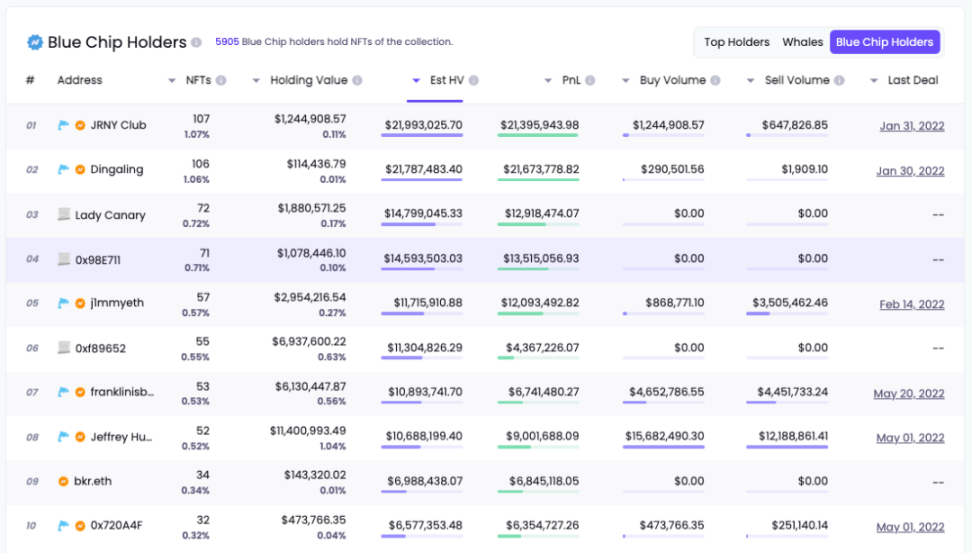This screenshot has height=553, width=972.
Task: Open the Dingaling holder address
Action: coord(116,170)
